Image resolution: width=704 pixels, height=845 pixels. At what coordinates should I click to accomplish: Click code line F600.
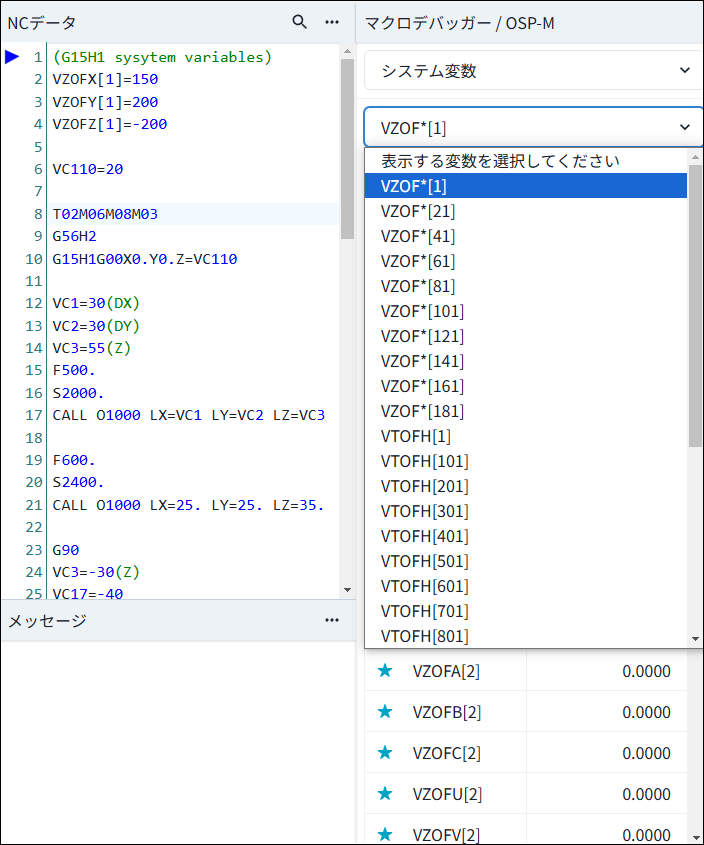point(74,460)
